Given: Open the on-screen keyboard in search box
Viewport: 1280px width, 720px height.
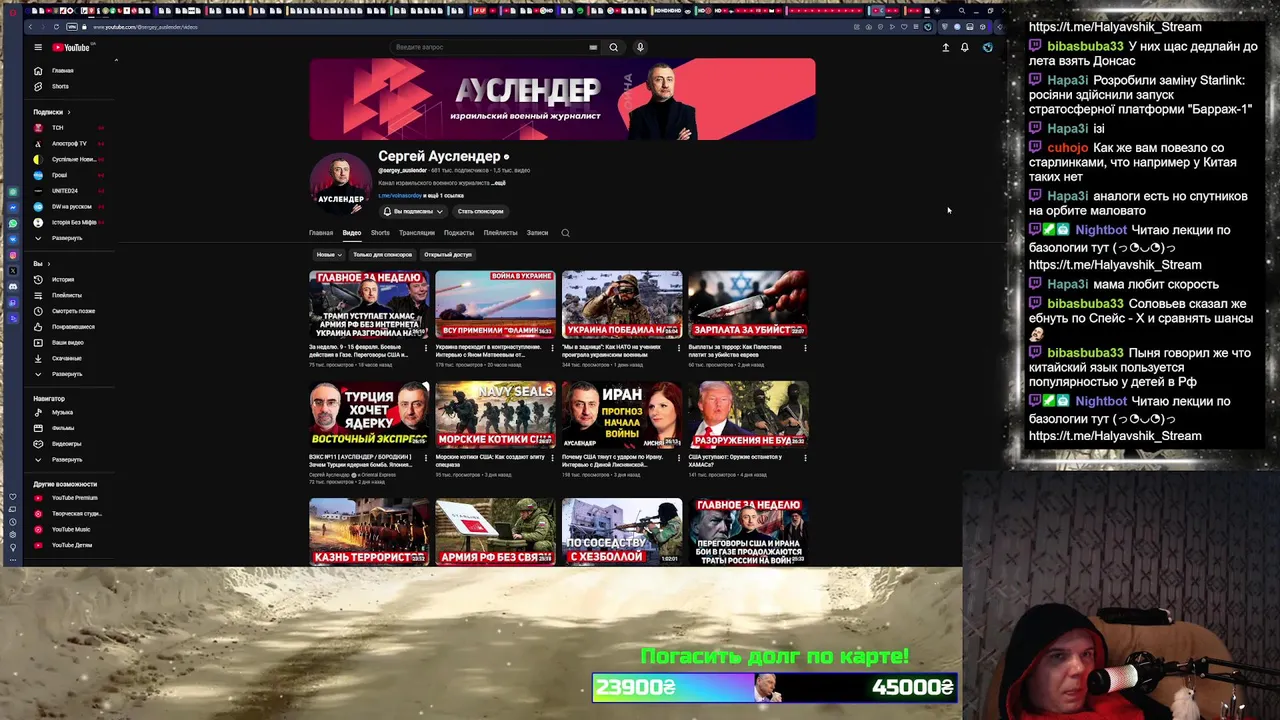Looking at the screenshot, I should tap(593, 47).
